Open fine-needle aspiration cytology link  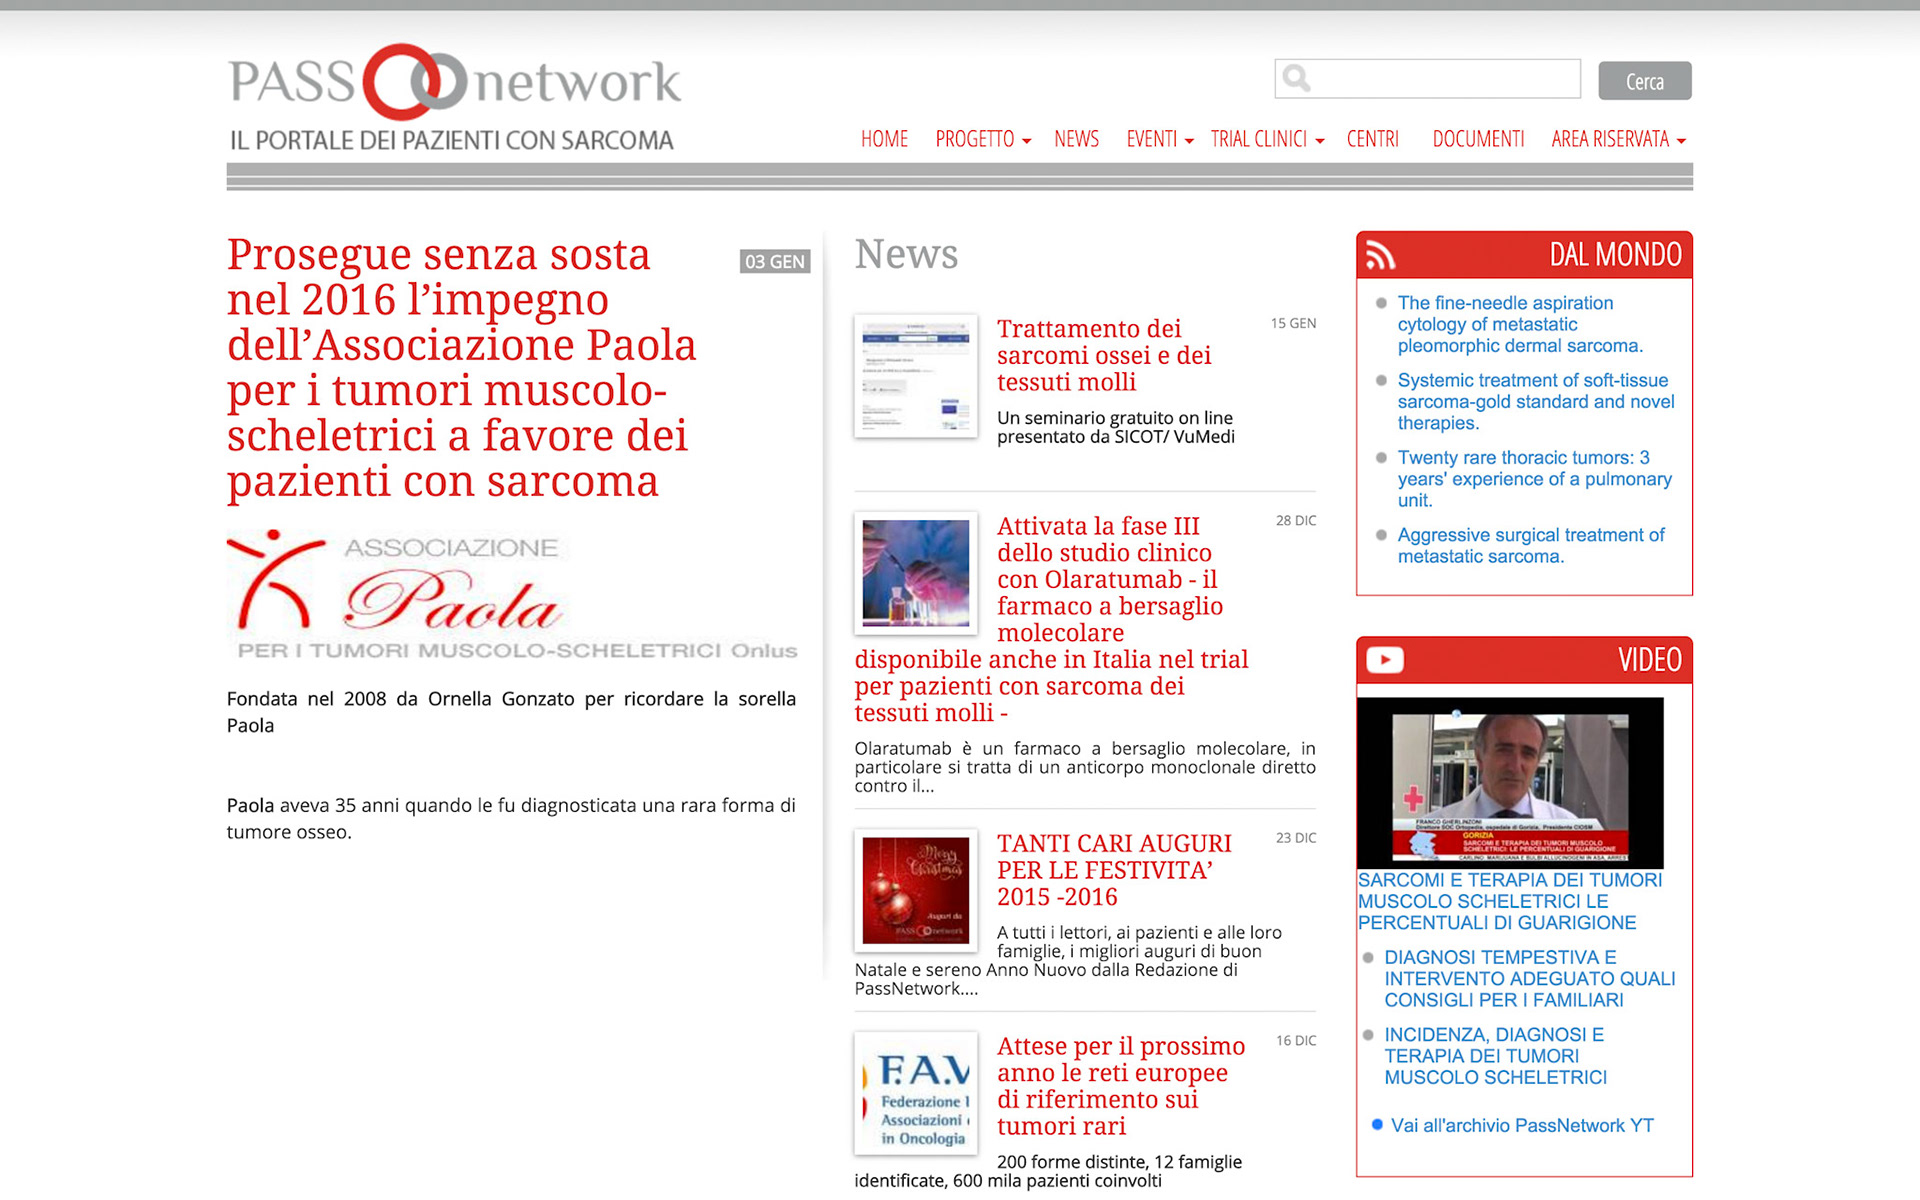click(1520, 324)
